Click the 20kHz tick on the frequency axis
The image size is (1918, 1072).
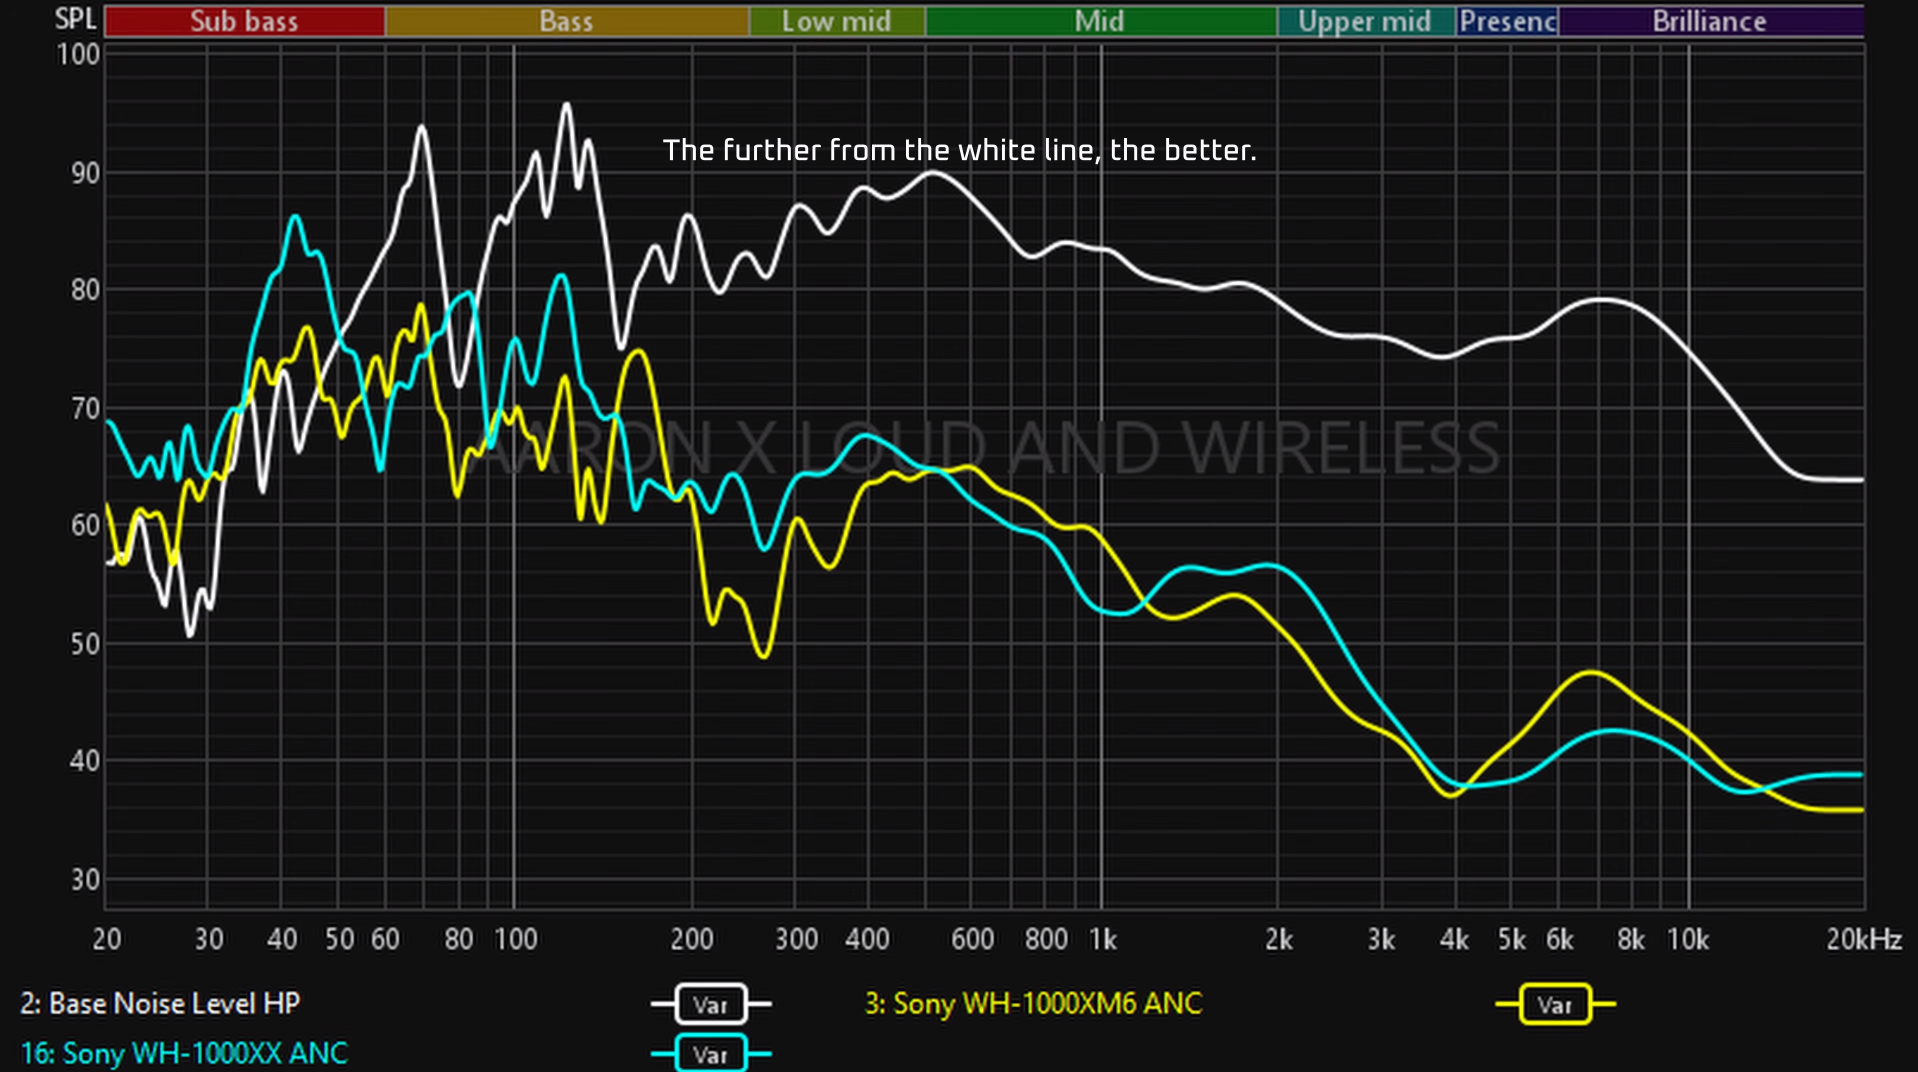click(1864, 939)
